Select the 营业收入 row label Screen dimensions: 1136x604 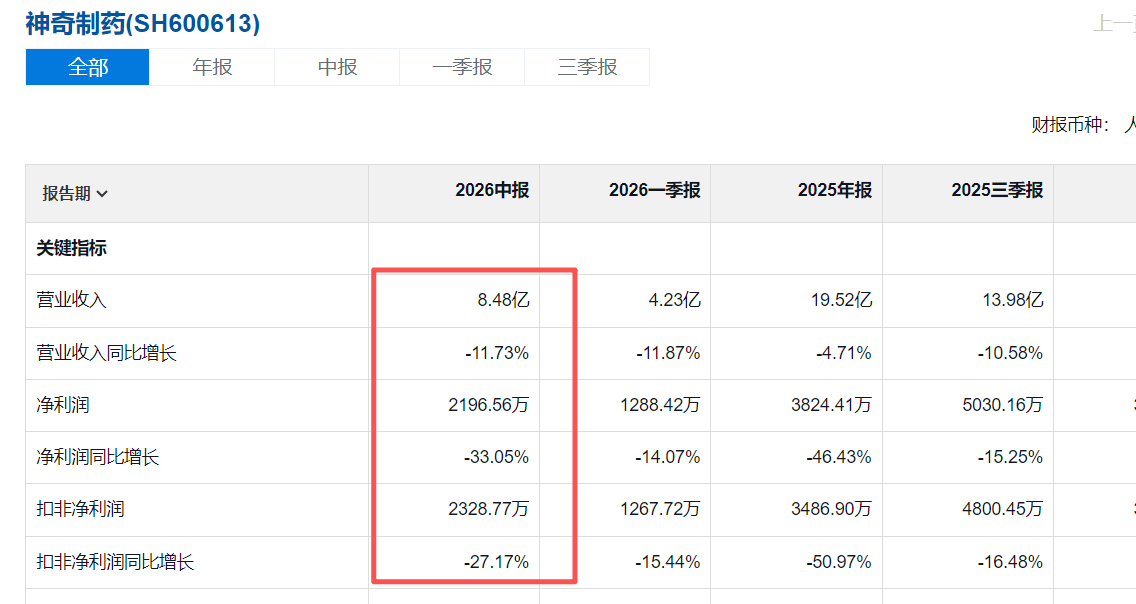[72, 300]
